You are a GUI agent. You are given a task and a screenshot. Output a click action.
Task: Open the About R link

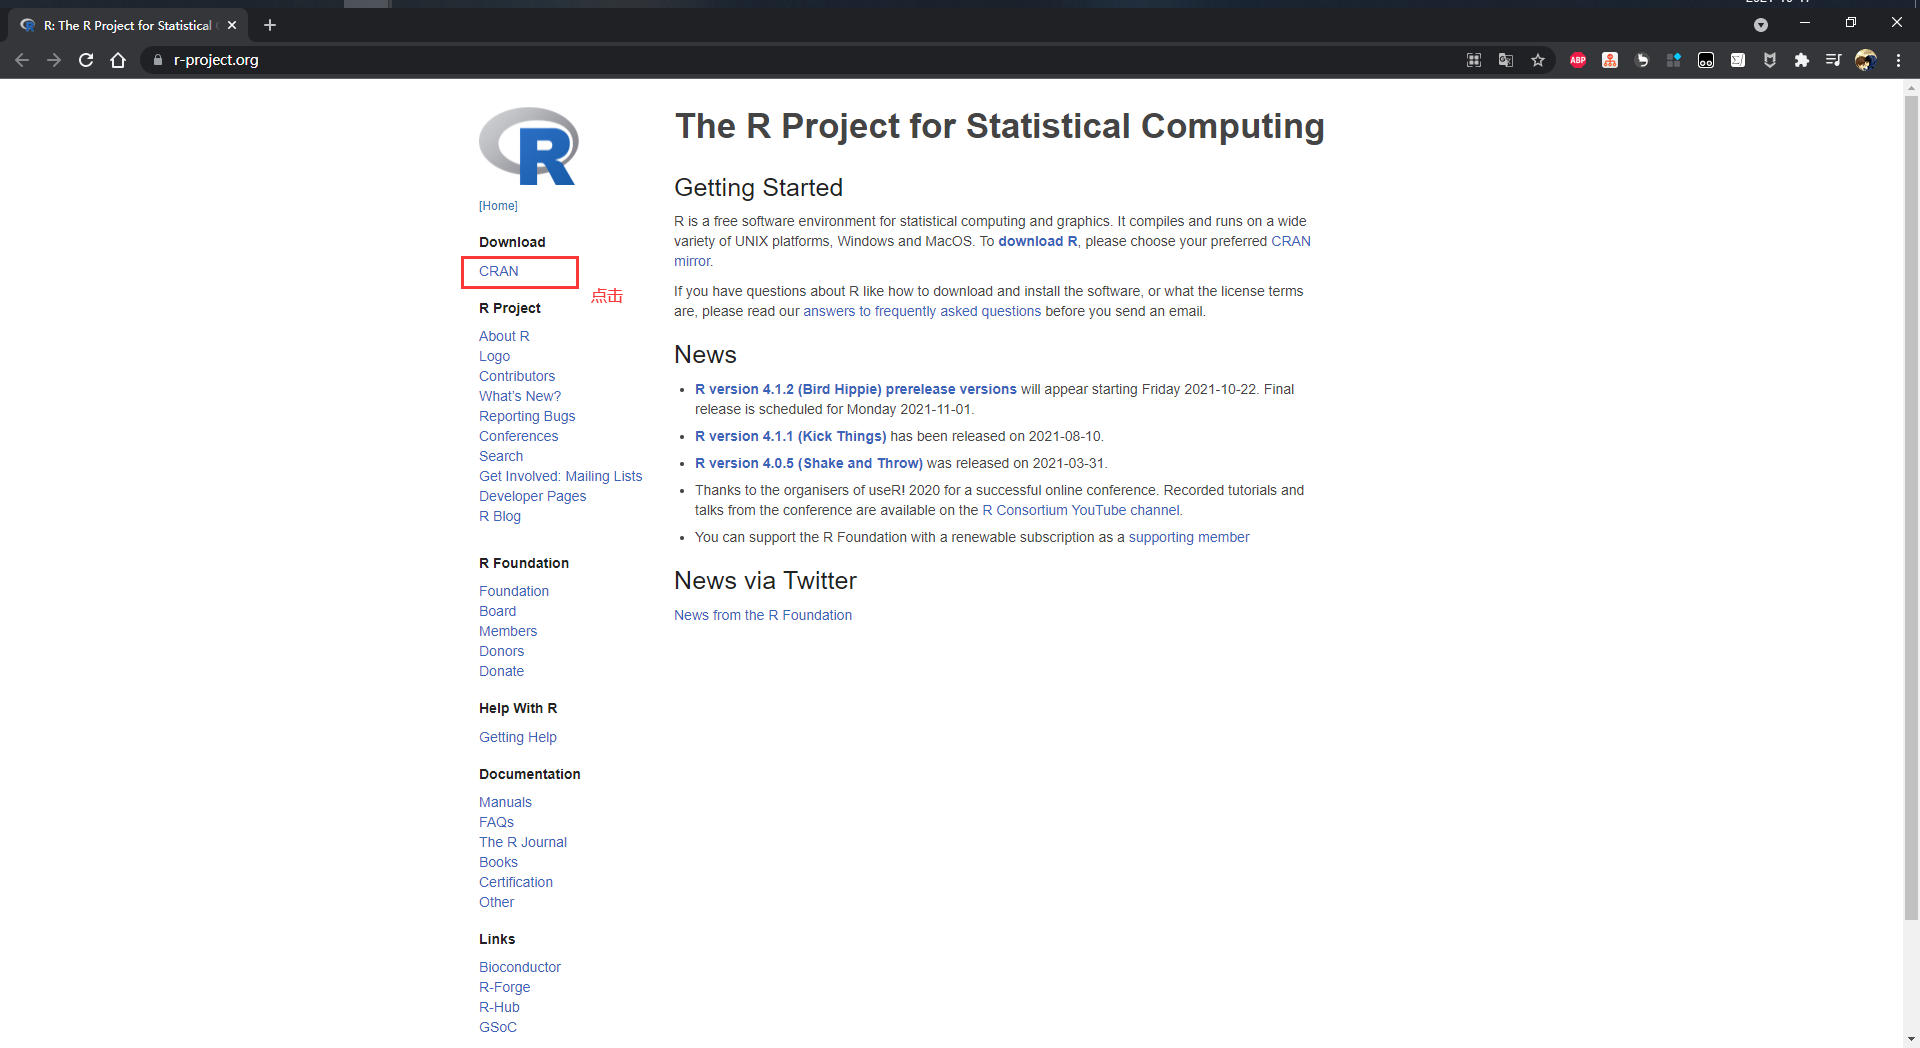pyautogui.click(x=504, y=336)
